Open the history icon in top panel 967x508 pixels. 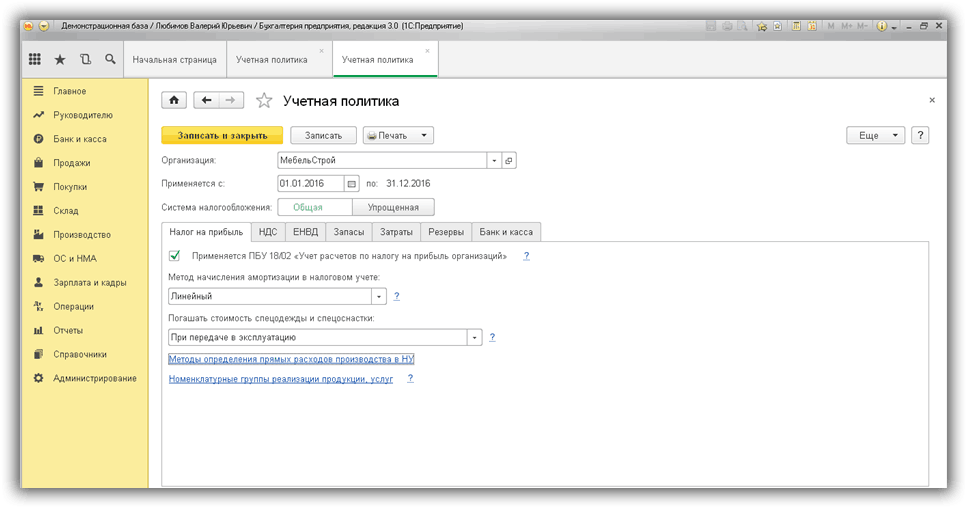click(85, 59)
